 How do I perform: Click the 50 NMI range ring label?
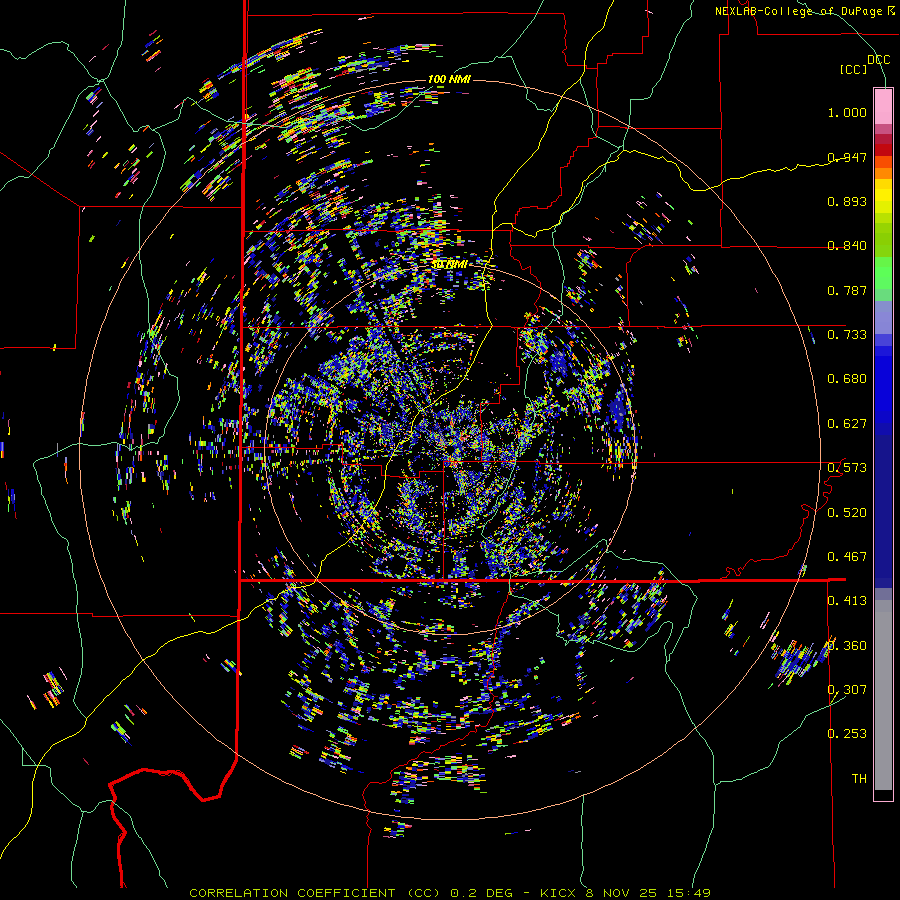click(449, 264)
